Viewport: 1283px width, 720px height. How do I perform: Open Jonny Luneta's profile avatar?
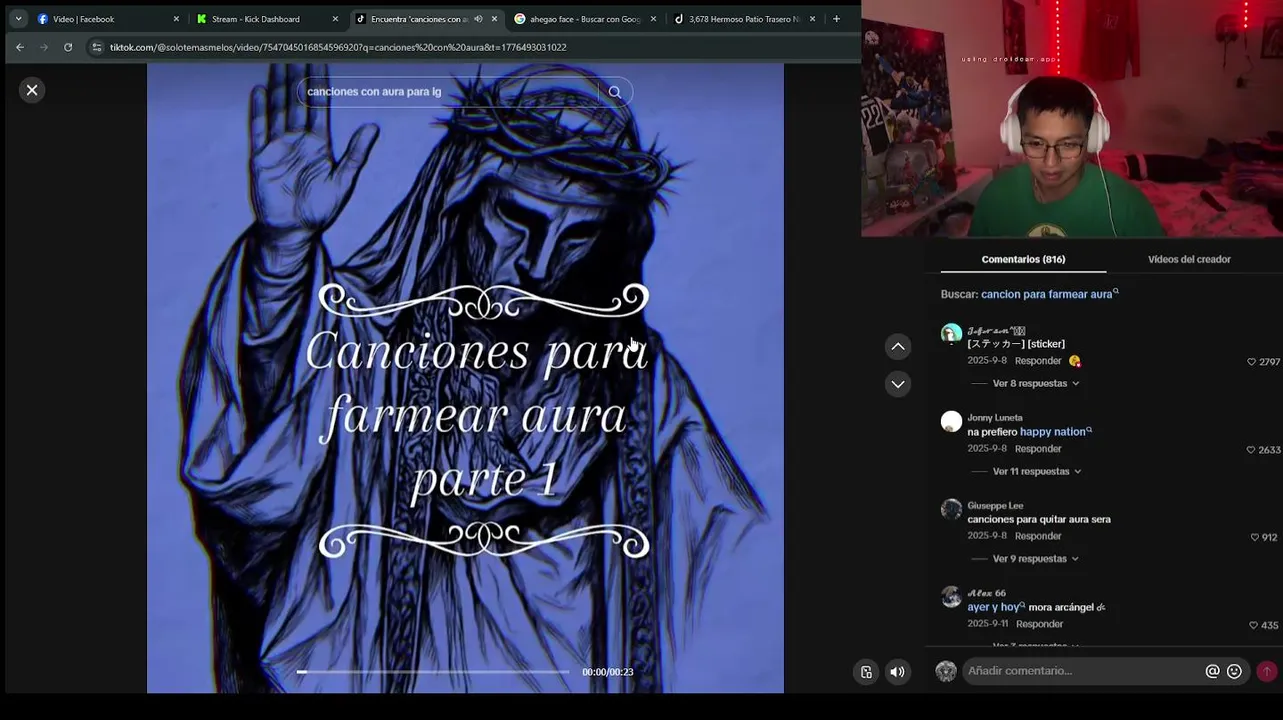pos(951,422)
